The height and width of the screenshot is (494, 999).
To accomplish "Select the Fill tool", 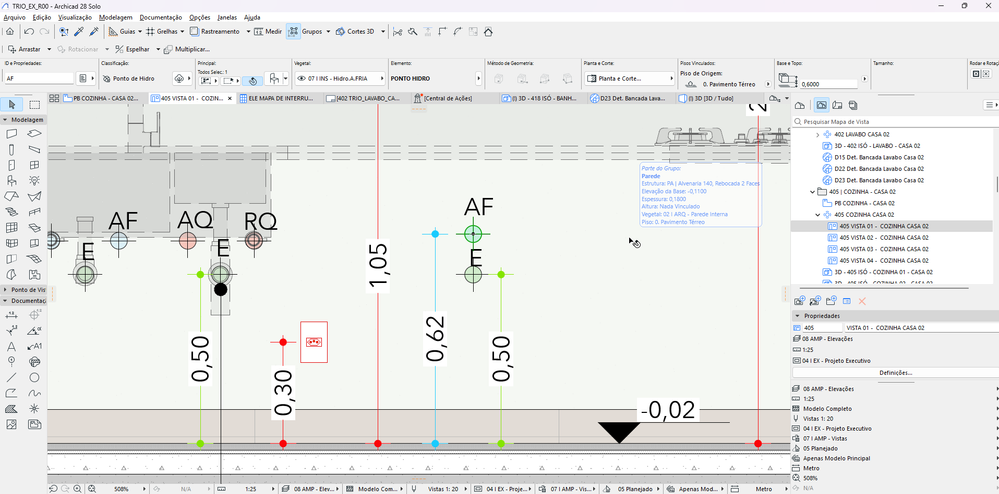I will point(11,409).
